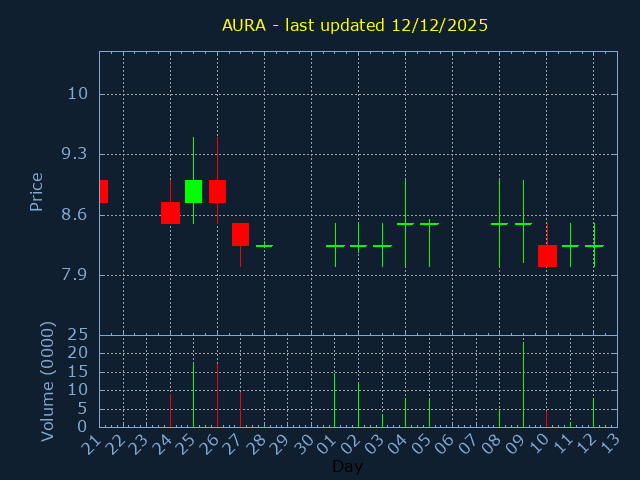
Task: Select the day label 26 on the x-axis
Action: (209, 444)
